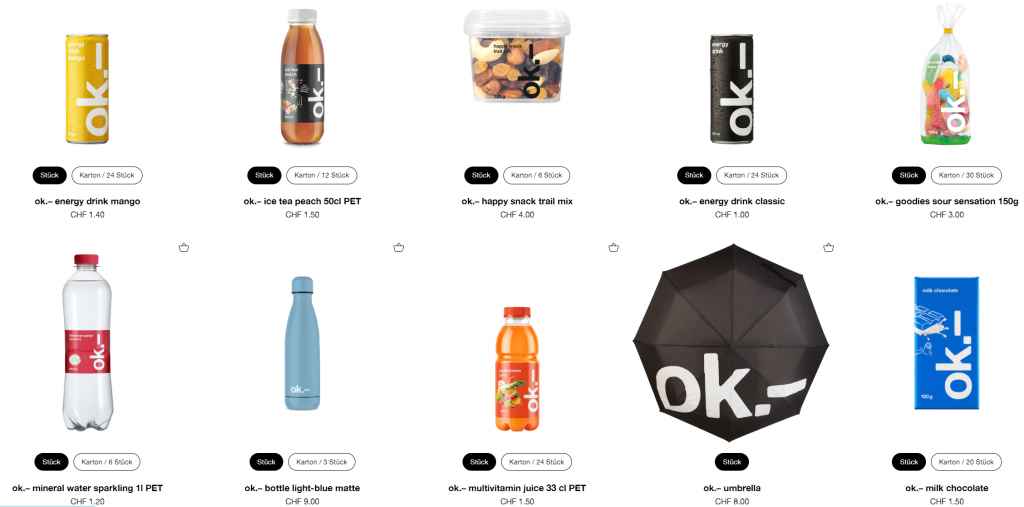Image resolution: width=1024 pixels, height=507 pixels.
Task: Select Karton / 20 Stück for milk chocolate
Action: tap(967, 462)
